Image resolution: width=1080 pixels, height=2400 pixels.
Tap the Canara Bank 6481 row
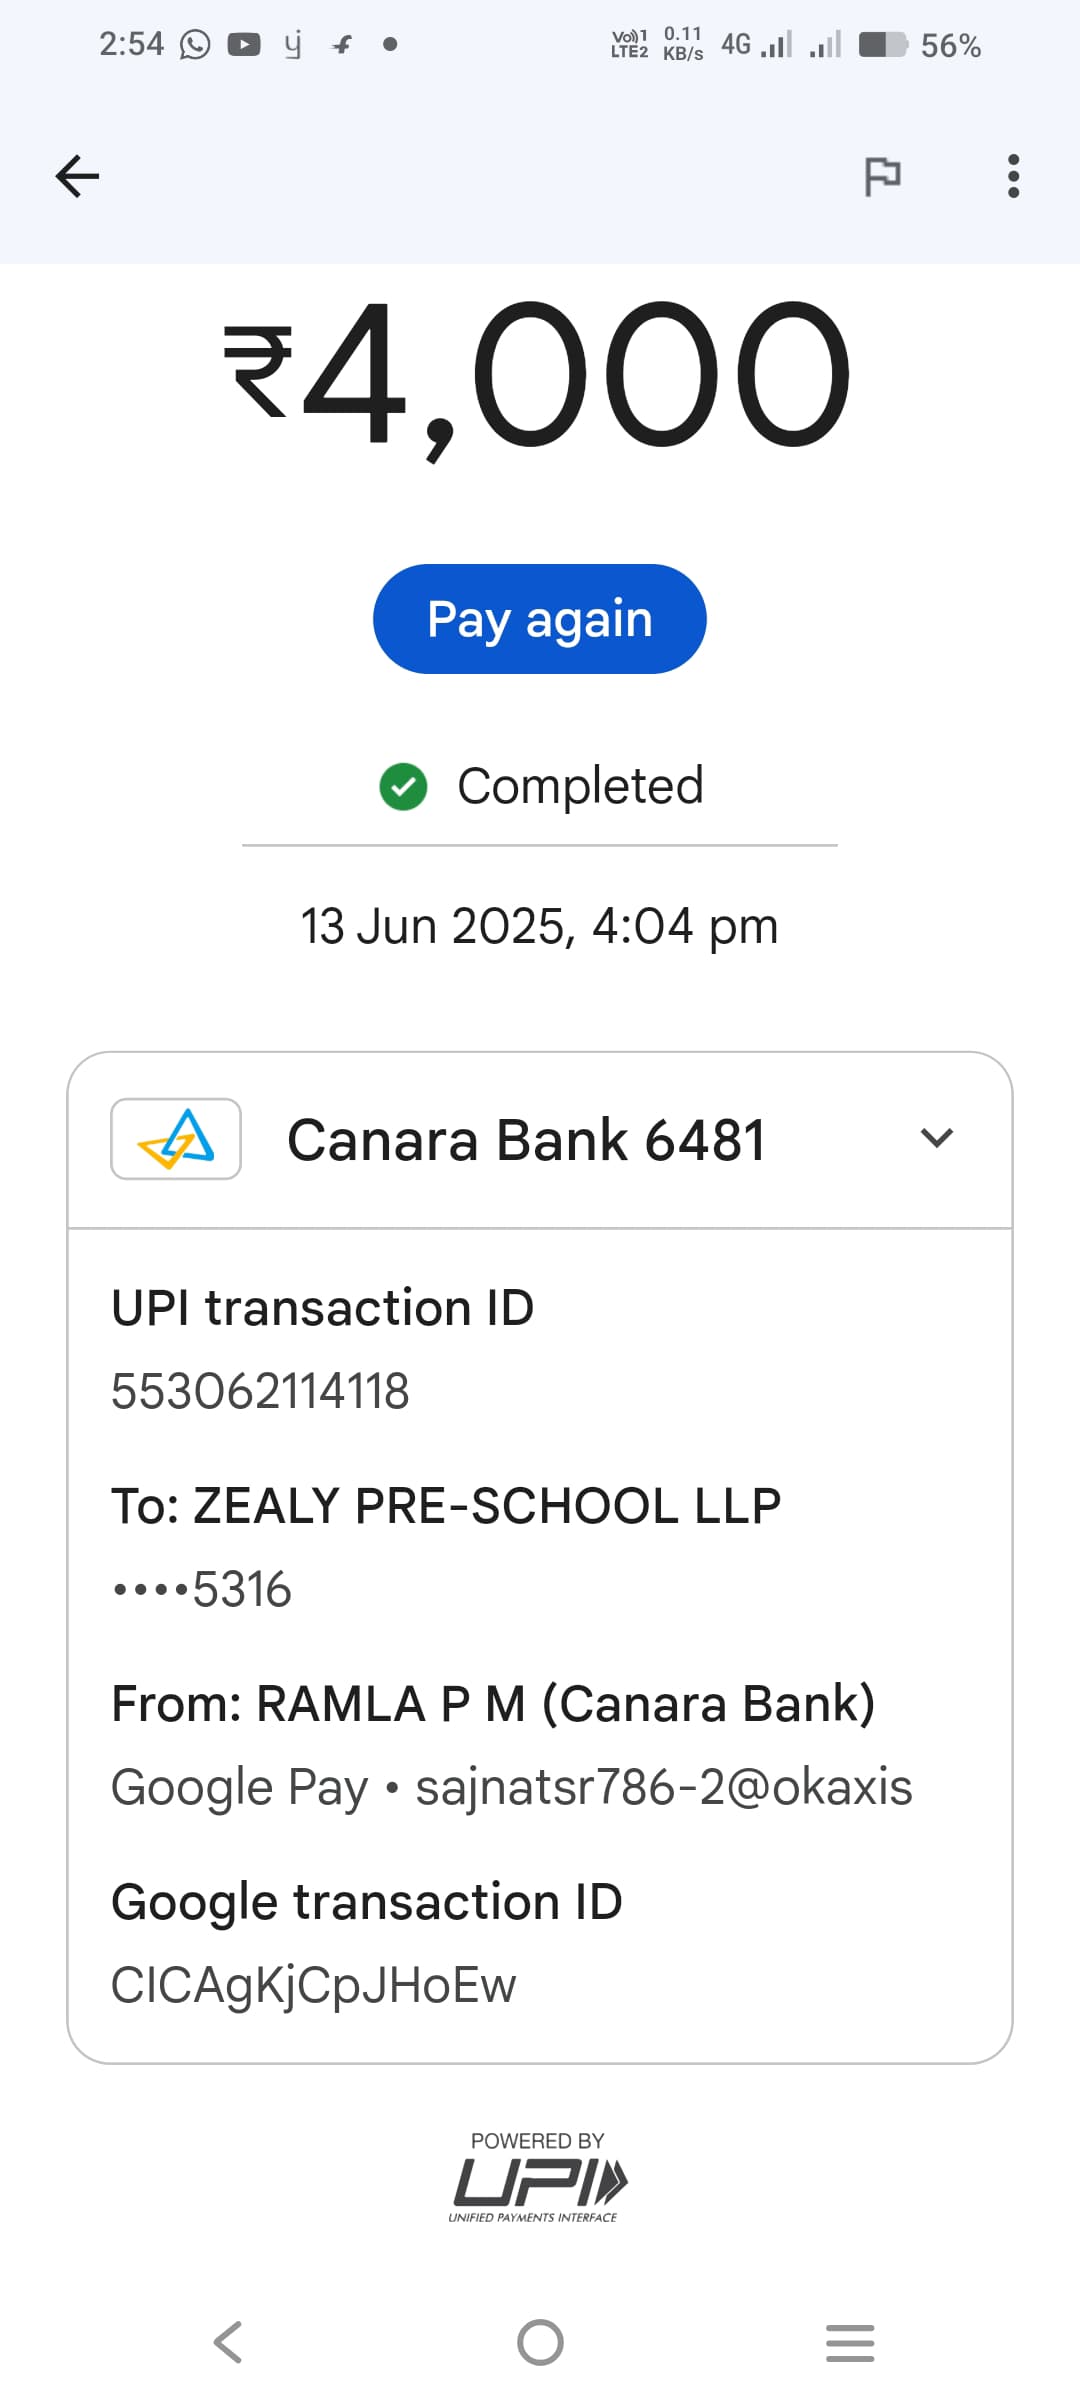click(x=526, y=1140)
